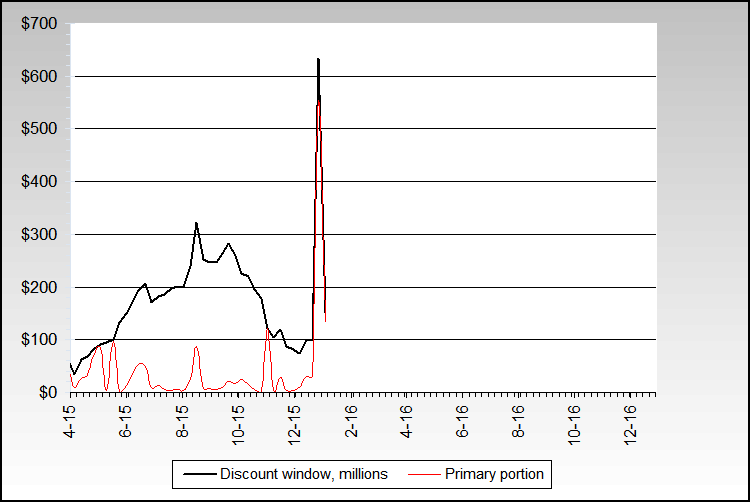Click the $600 y-axis label
The width and height of the screenshot is (750, 502).
point(39,76)
